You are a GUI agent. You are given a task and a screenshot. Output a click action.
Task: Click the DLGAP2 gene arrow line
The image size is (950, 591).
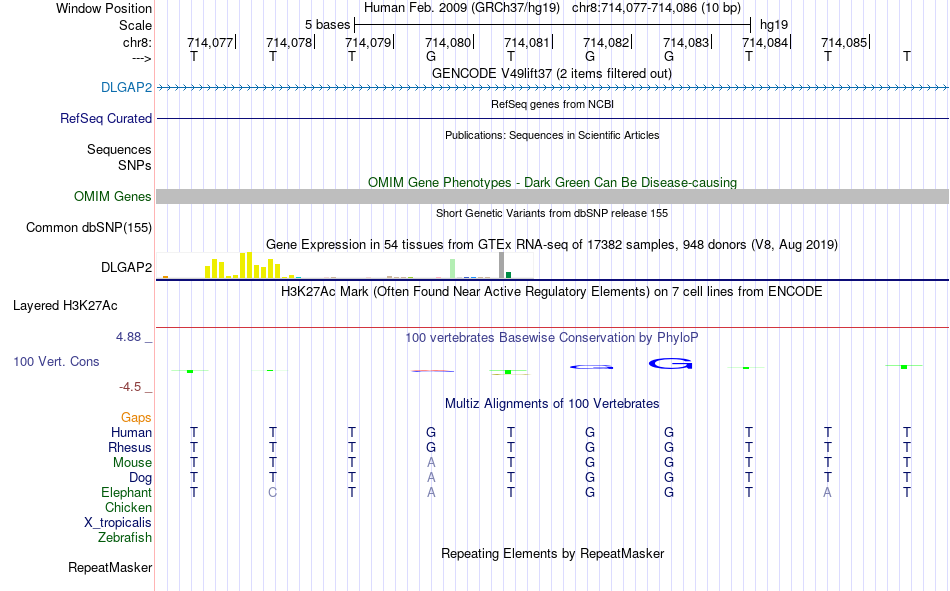[552, 87]
